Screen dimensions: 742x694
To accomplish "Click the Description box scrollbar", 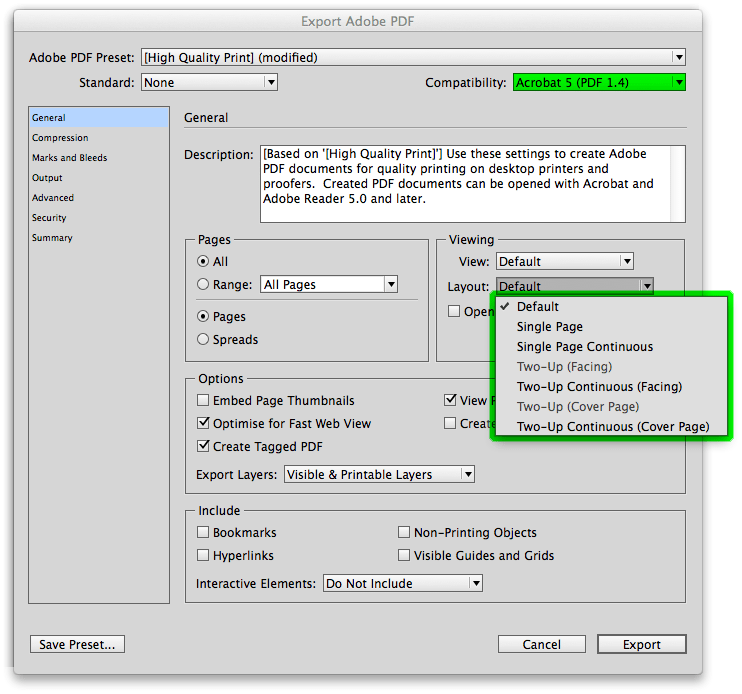I will coord(678,184).
